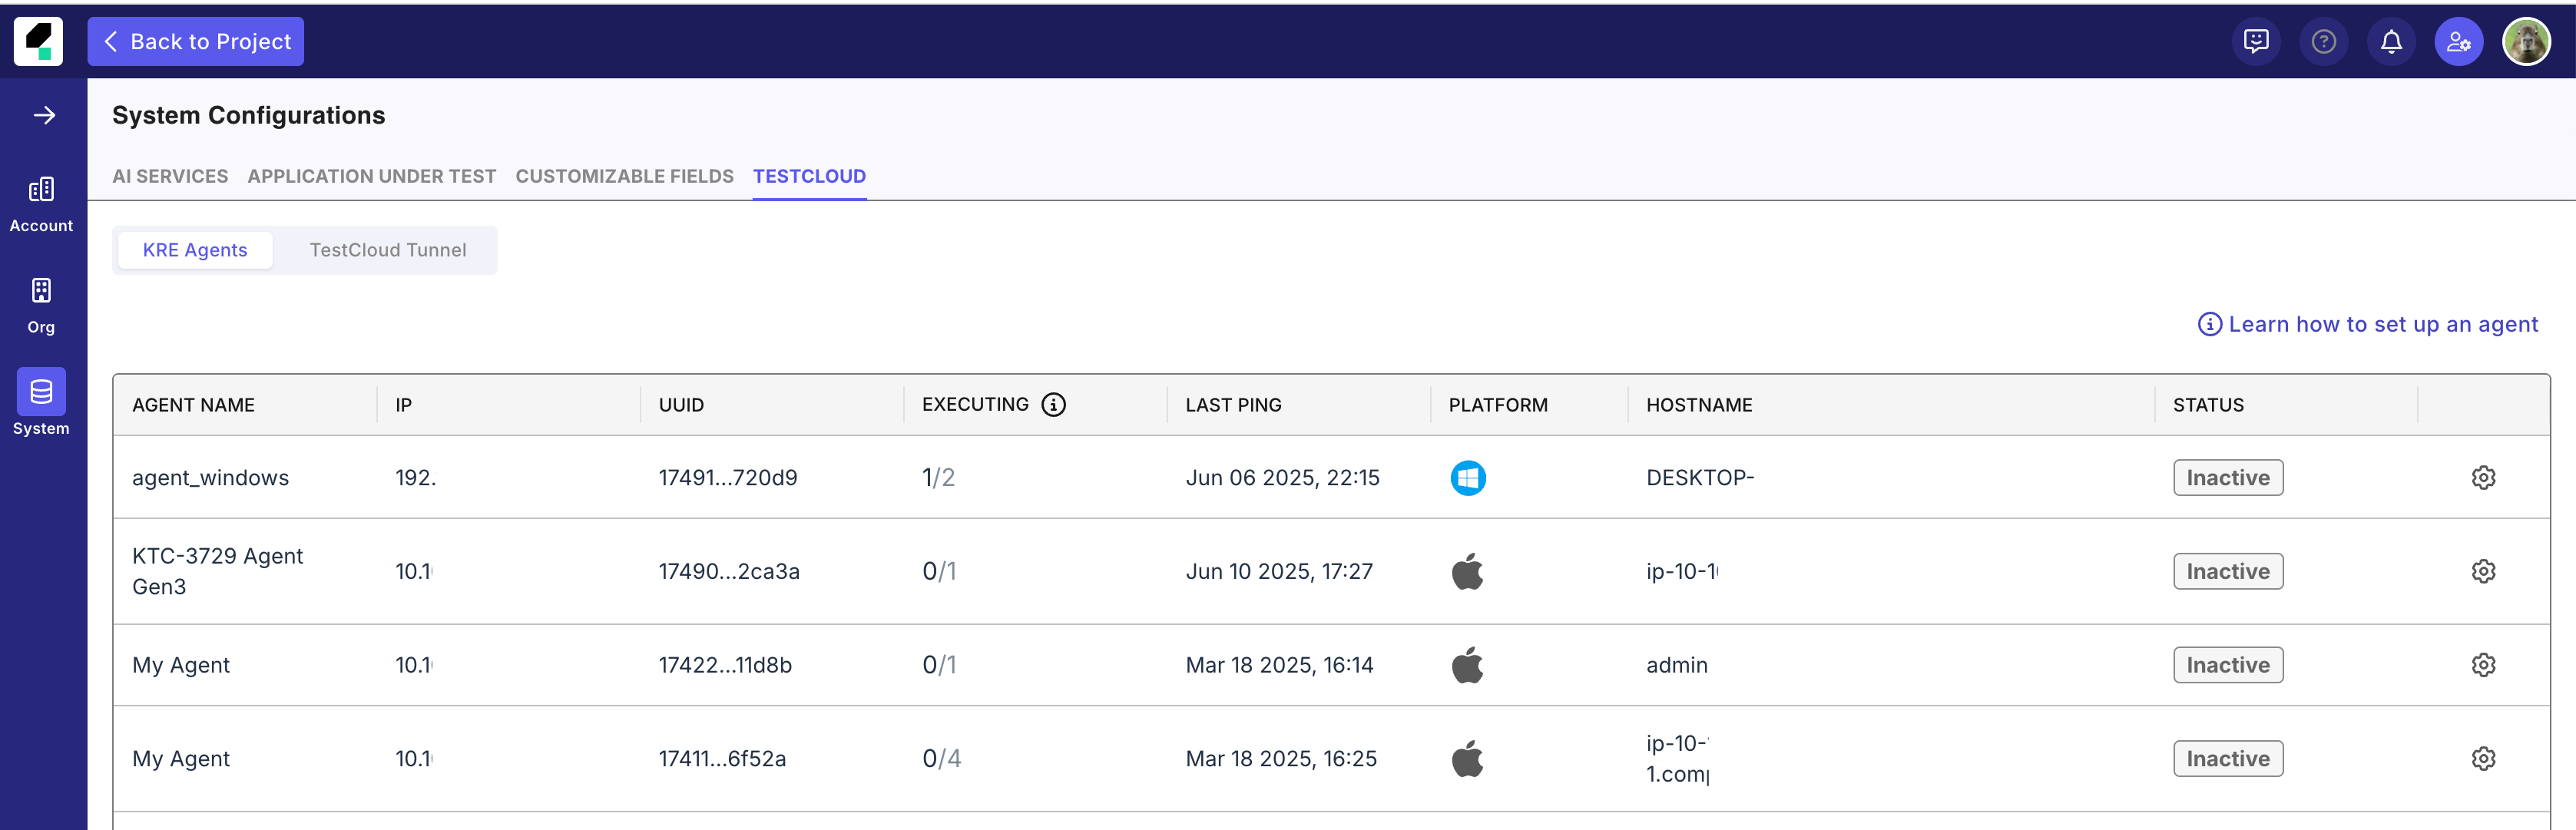This screenshot has height=830, width=2576.
Task: Open the feedback chat icon
Action: click(x=2256, y=41)
